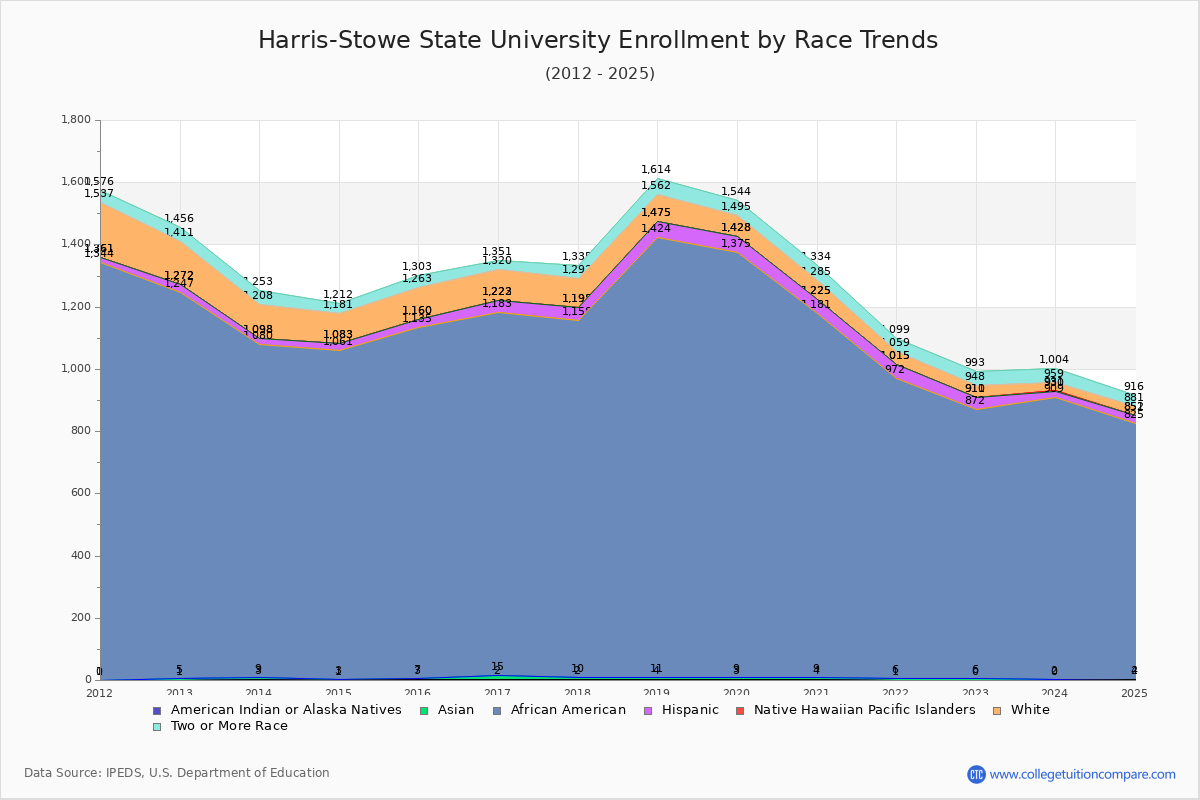Click the 1,200 y-axis label
This screenshot has width=1200, height=800.
[76, 307]
